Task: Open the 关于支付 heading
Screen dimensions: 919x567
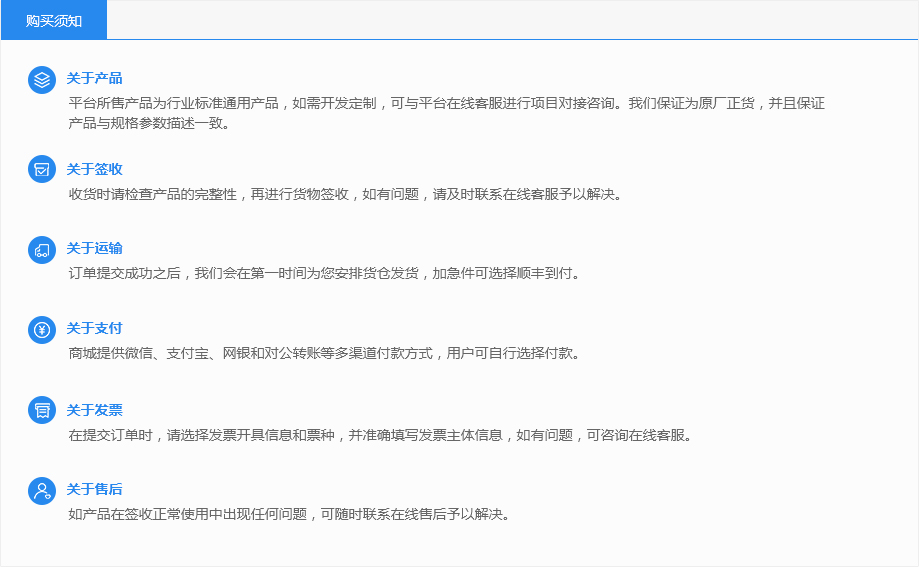Action: coord(94,328)
